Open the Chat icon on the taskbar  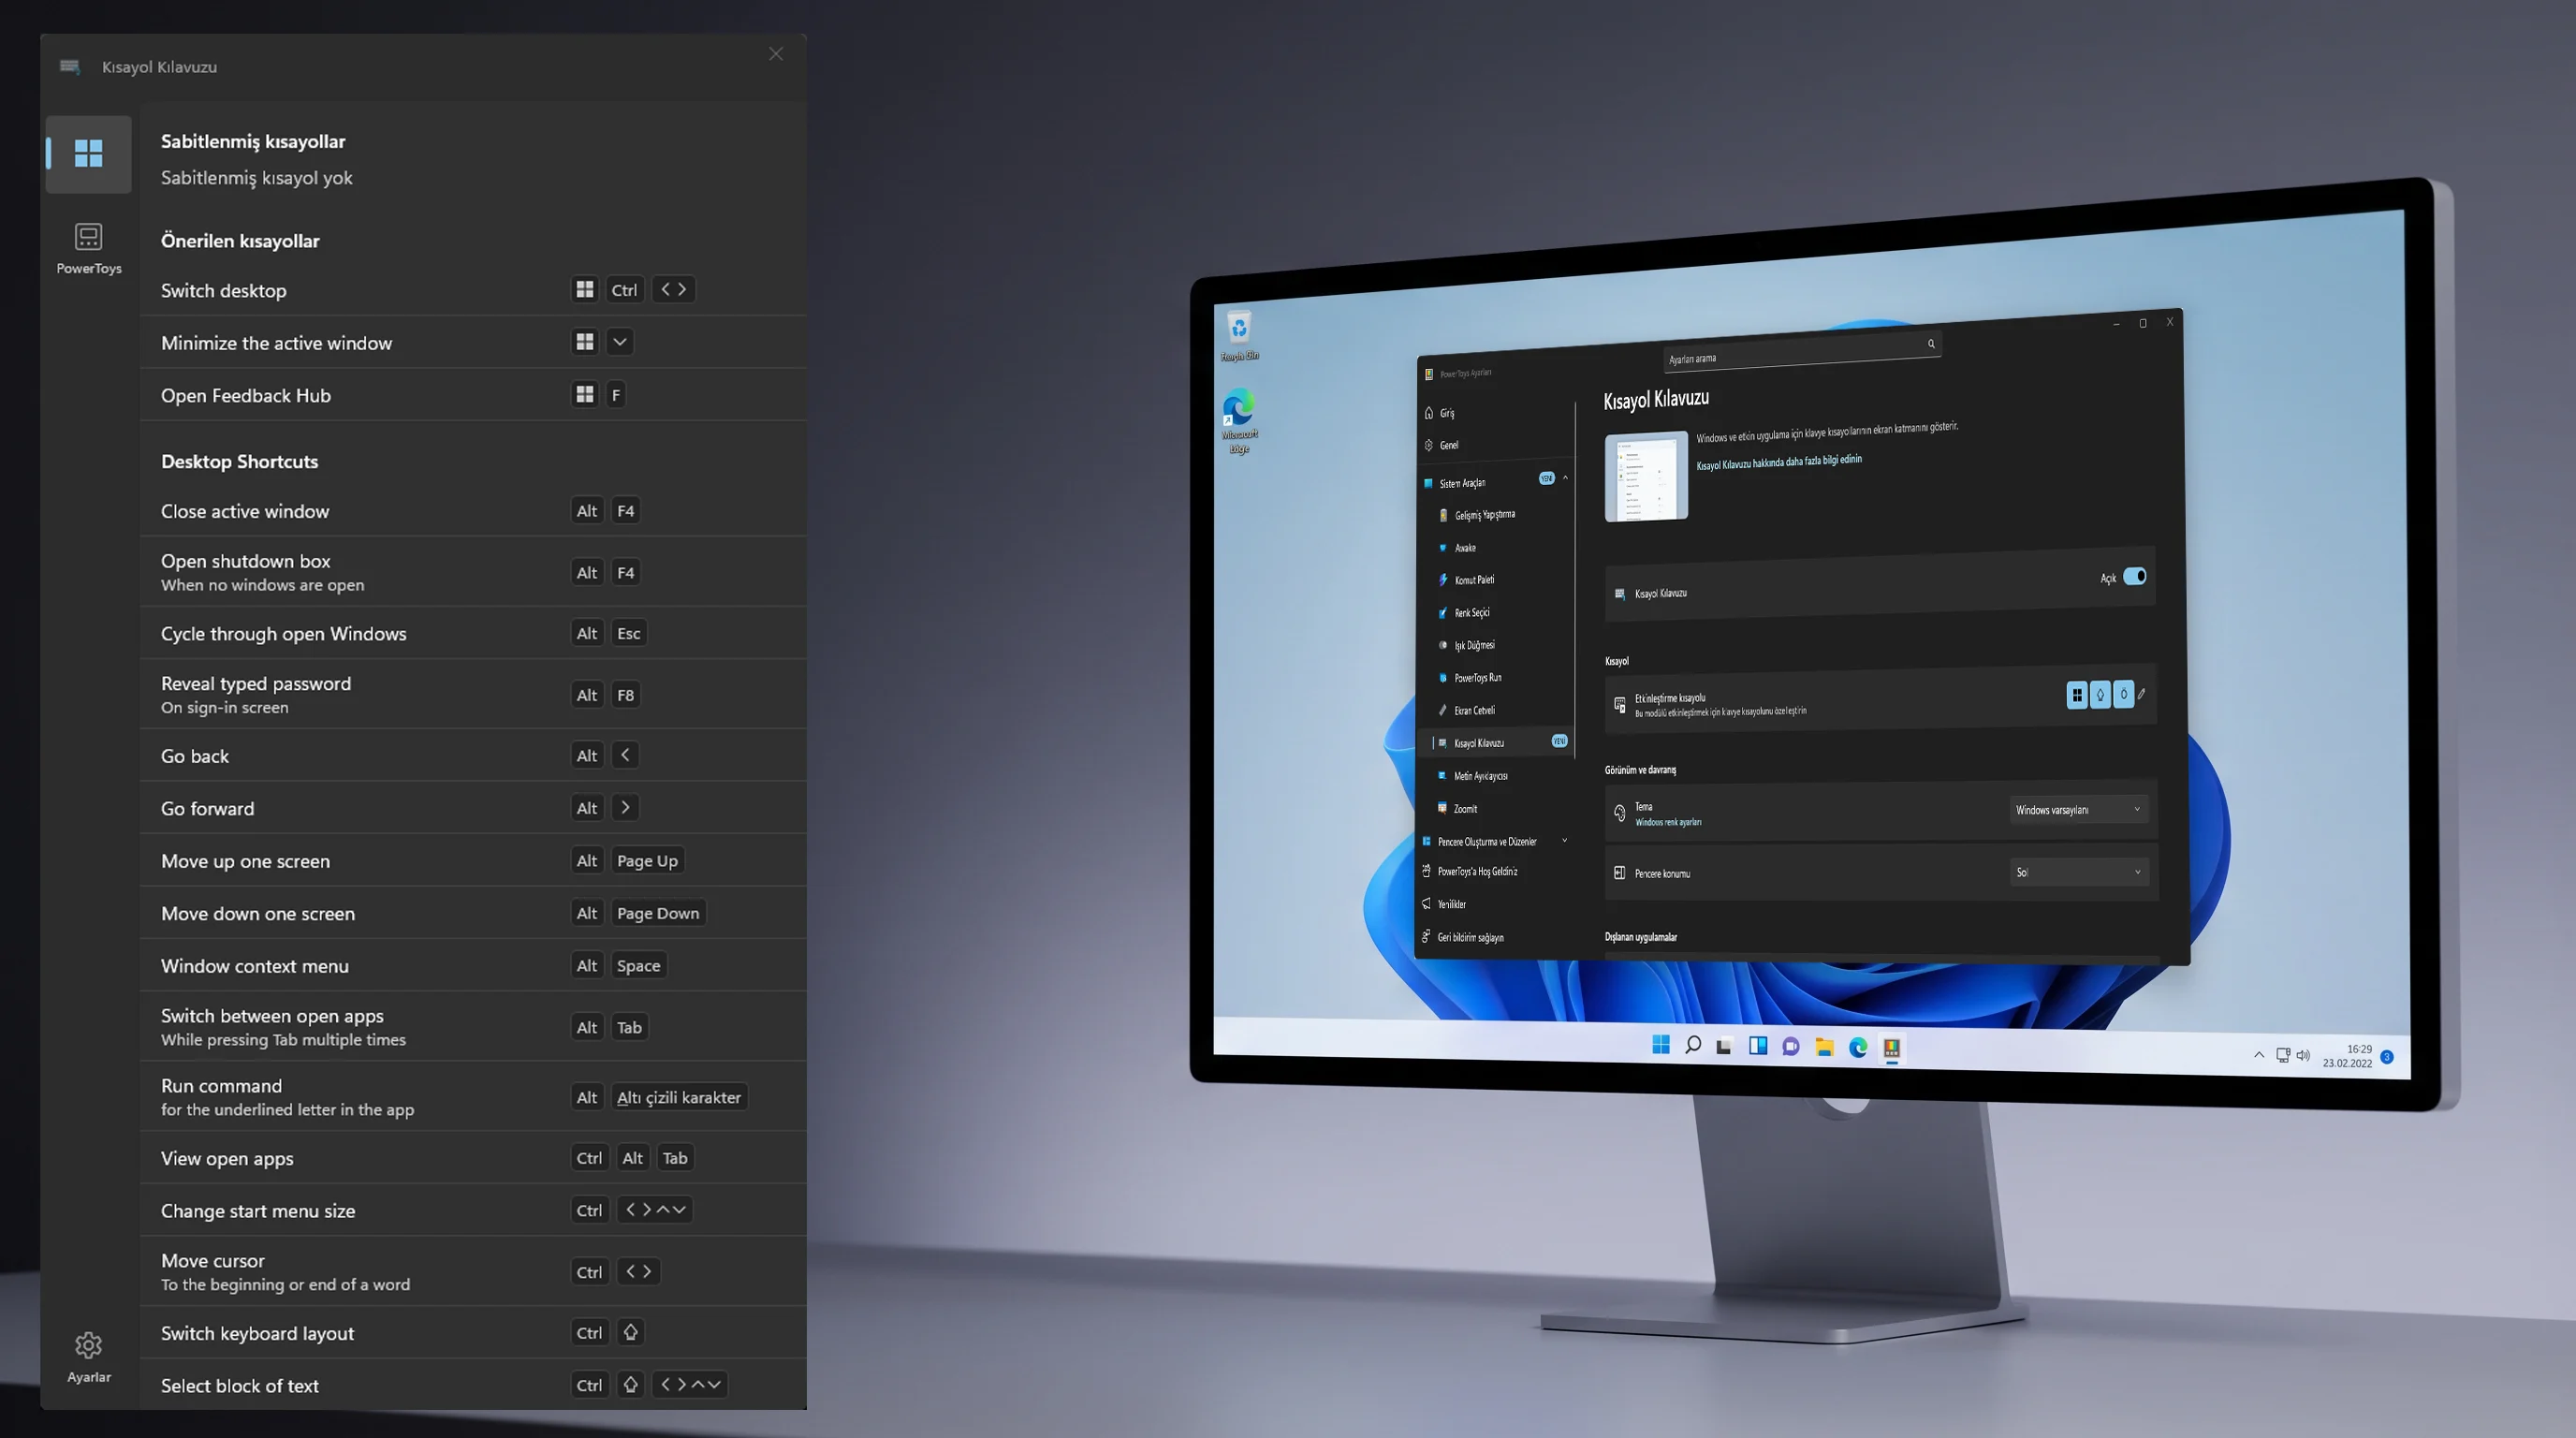(x=1791, y=1047)
